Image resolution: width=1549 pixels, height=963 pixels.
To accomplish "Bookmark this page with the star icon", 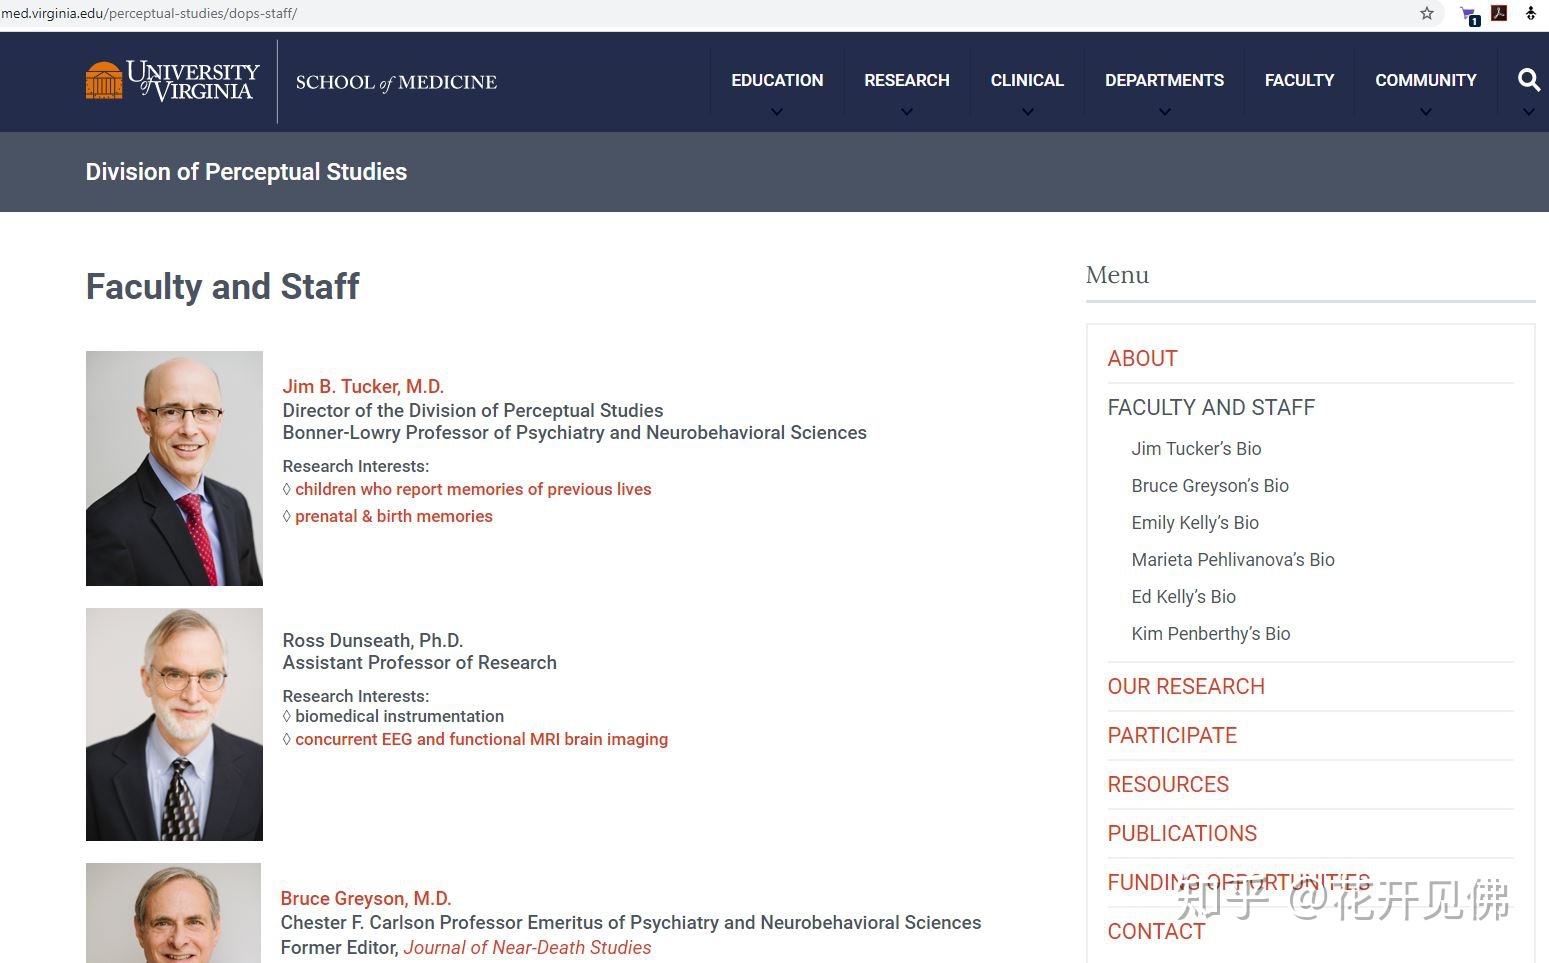I will click(1427, 13).
